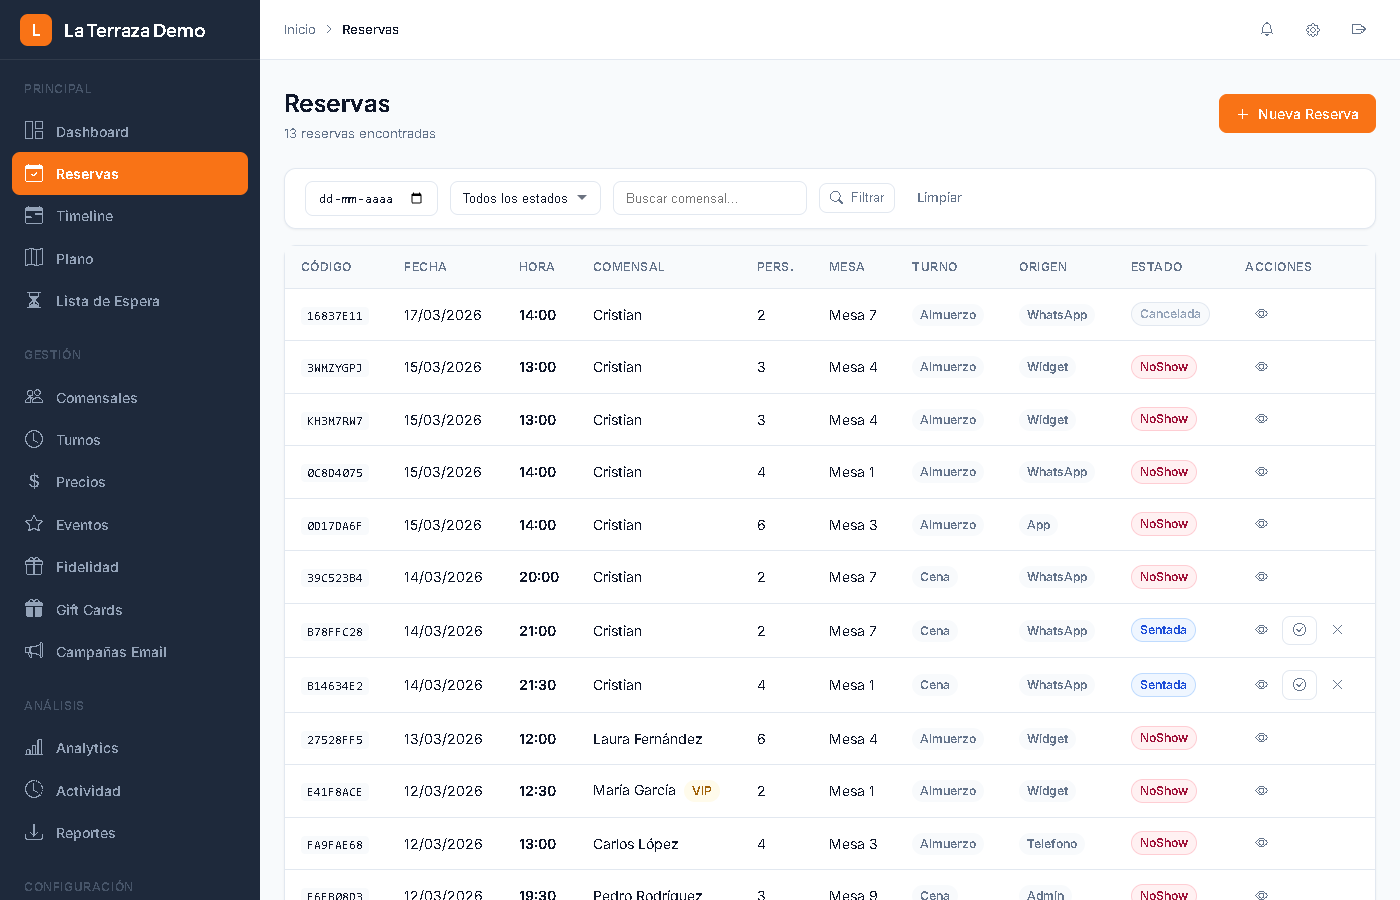Select Reservas in sidebar

click(x=130, y=174)
